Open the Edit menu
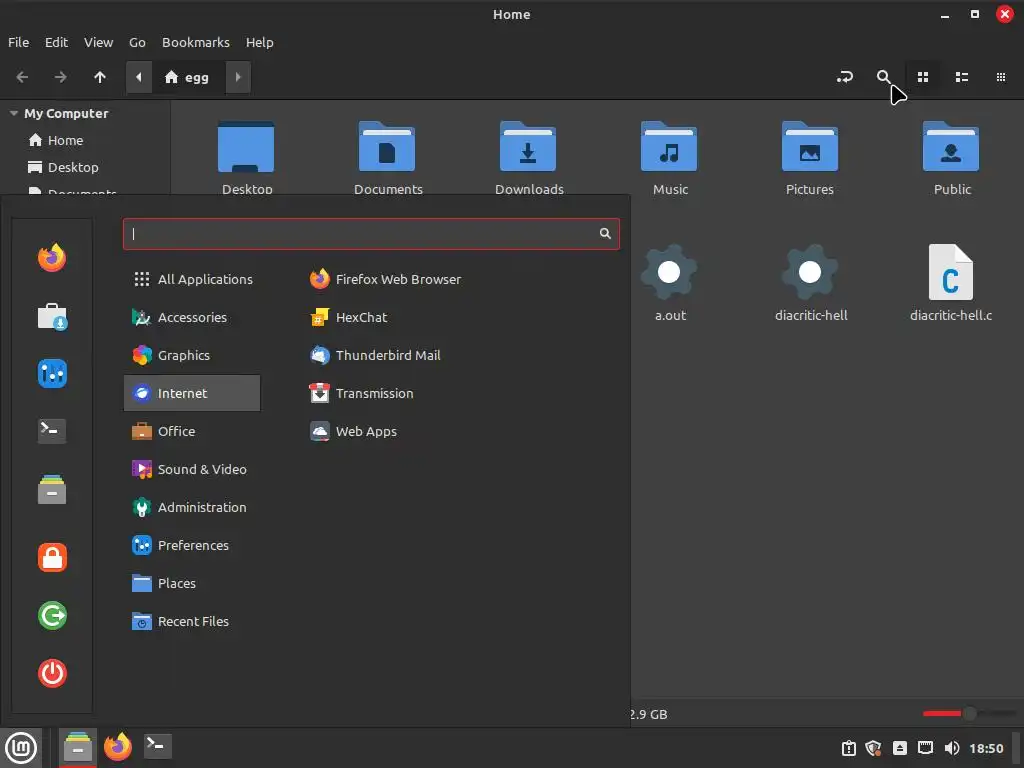1024x768 pixels. pos(56,42)
